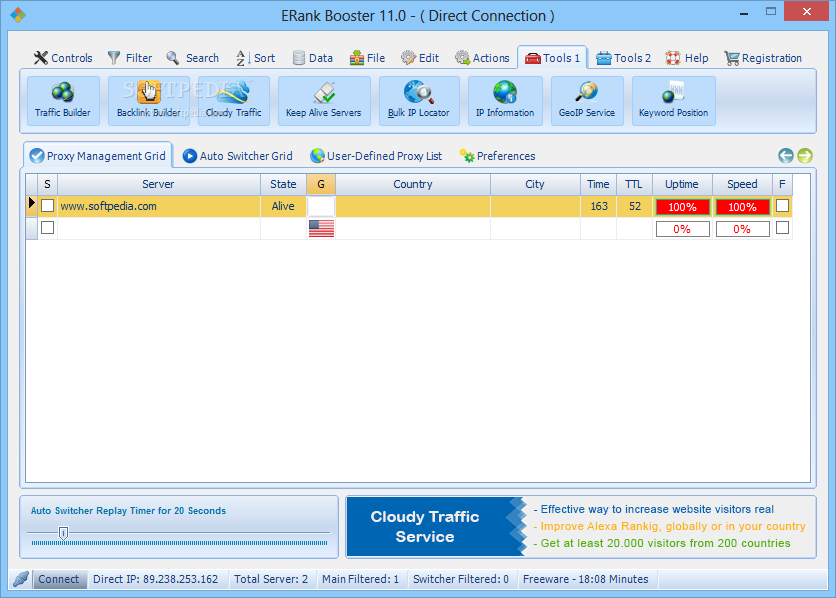
Task: Sort by the Country column header
Action: [x=413, y=184]
